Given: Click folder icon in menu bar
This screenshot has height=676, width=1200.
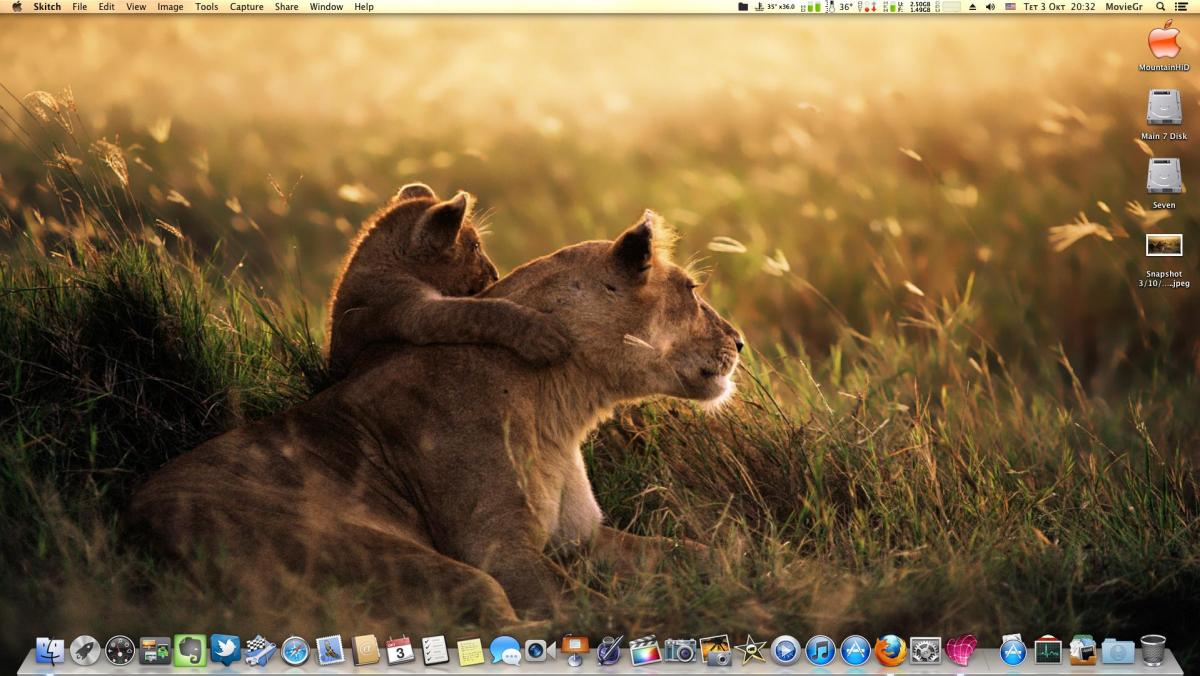Looking at the screenshot, I should (x=743, y=6).
